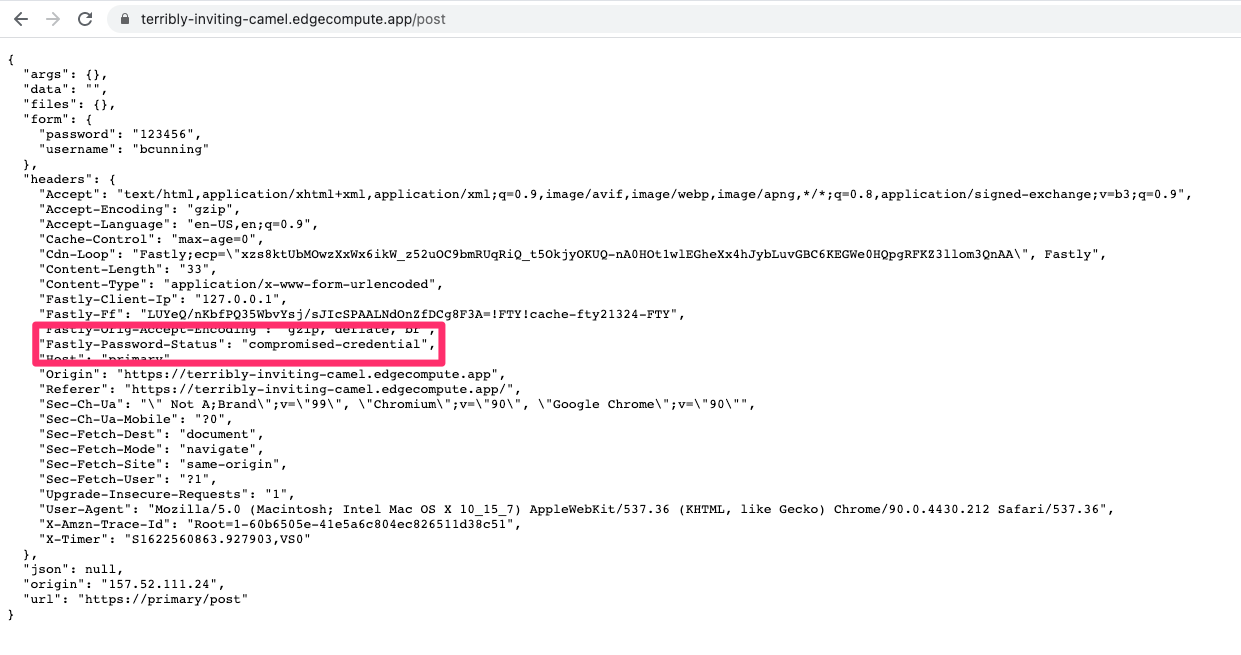Click the browser forward arrow
Screen dimensions: 1241x655
[x=53, y=18]
